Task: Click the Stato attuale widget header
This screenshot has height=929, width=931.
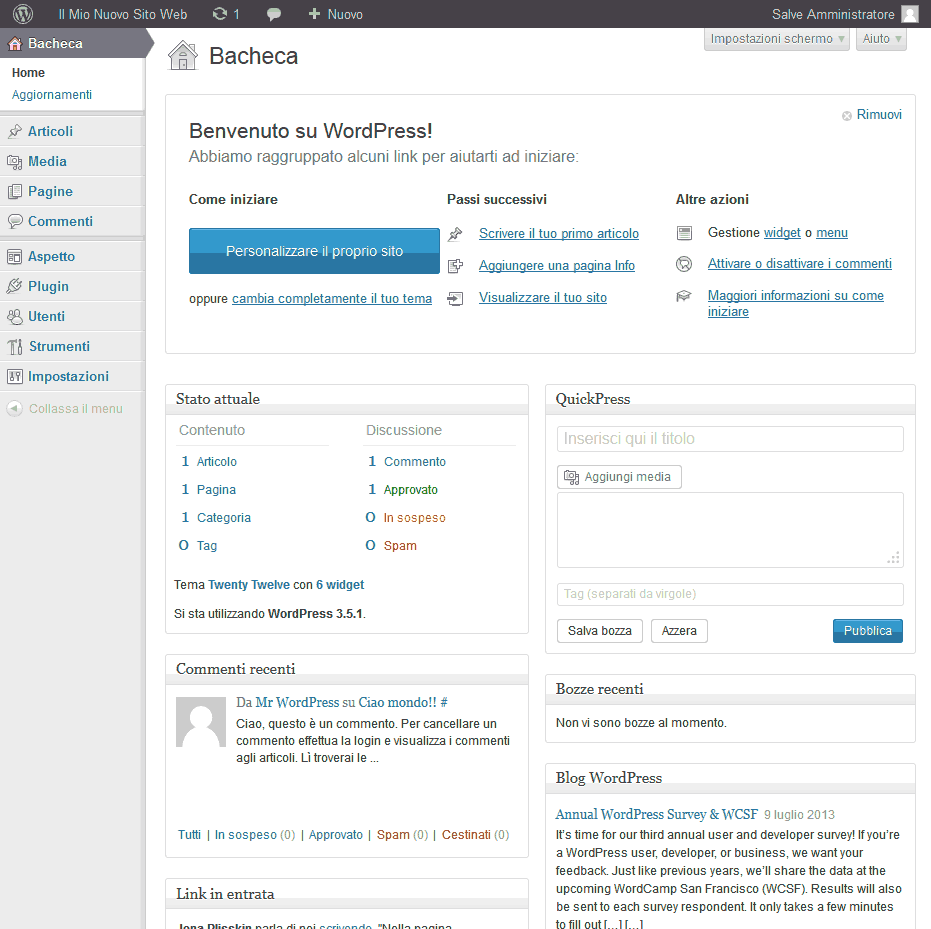Action: click(347, 399)
